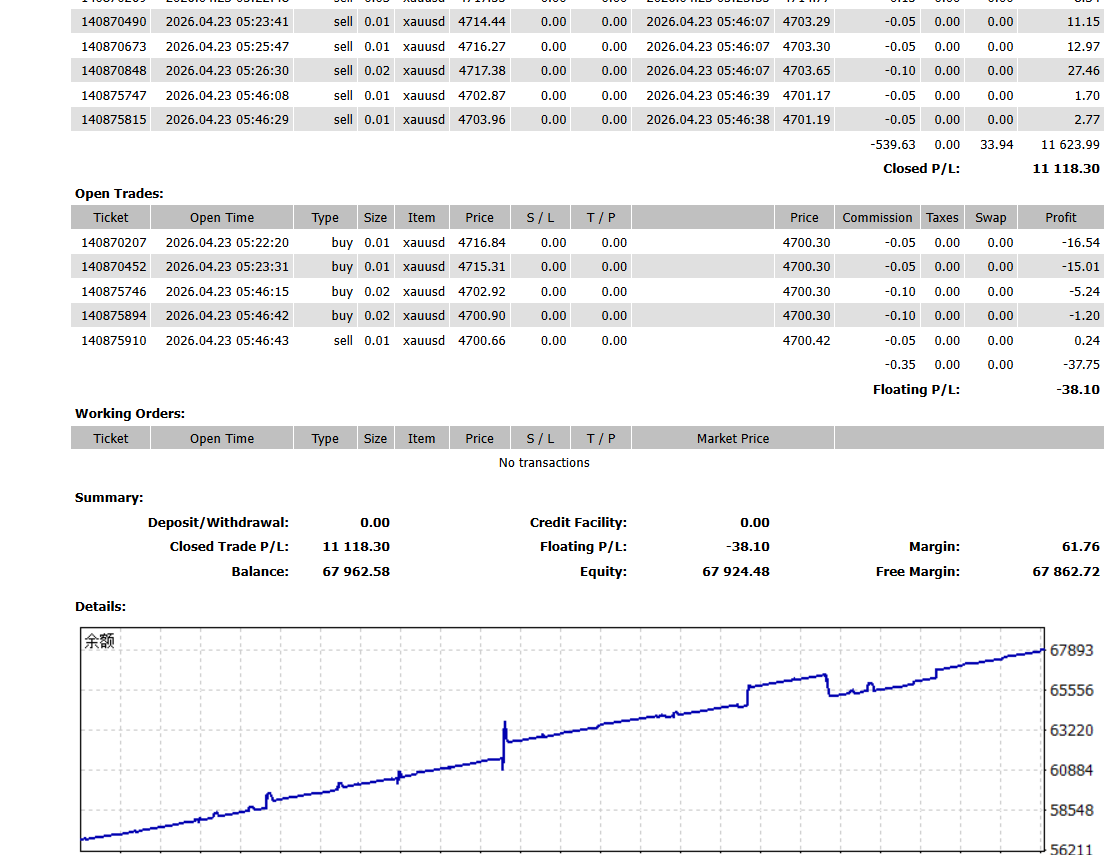1111x855 pixels.
Task: Click open price 4716.84
Action: pyautogui.click(x=482, y=243)
